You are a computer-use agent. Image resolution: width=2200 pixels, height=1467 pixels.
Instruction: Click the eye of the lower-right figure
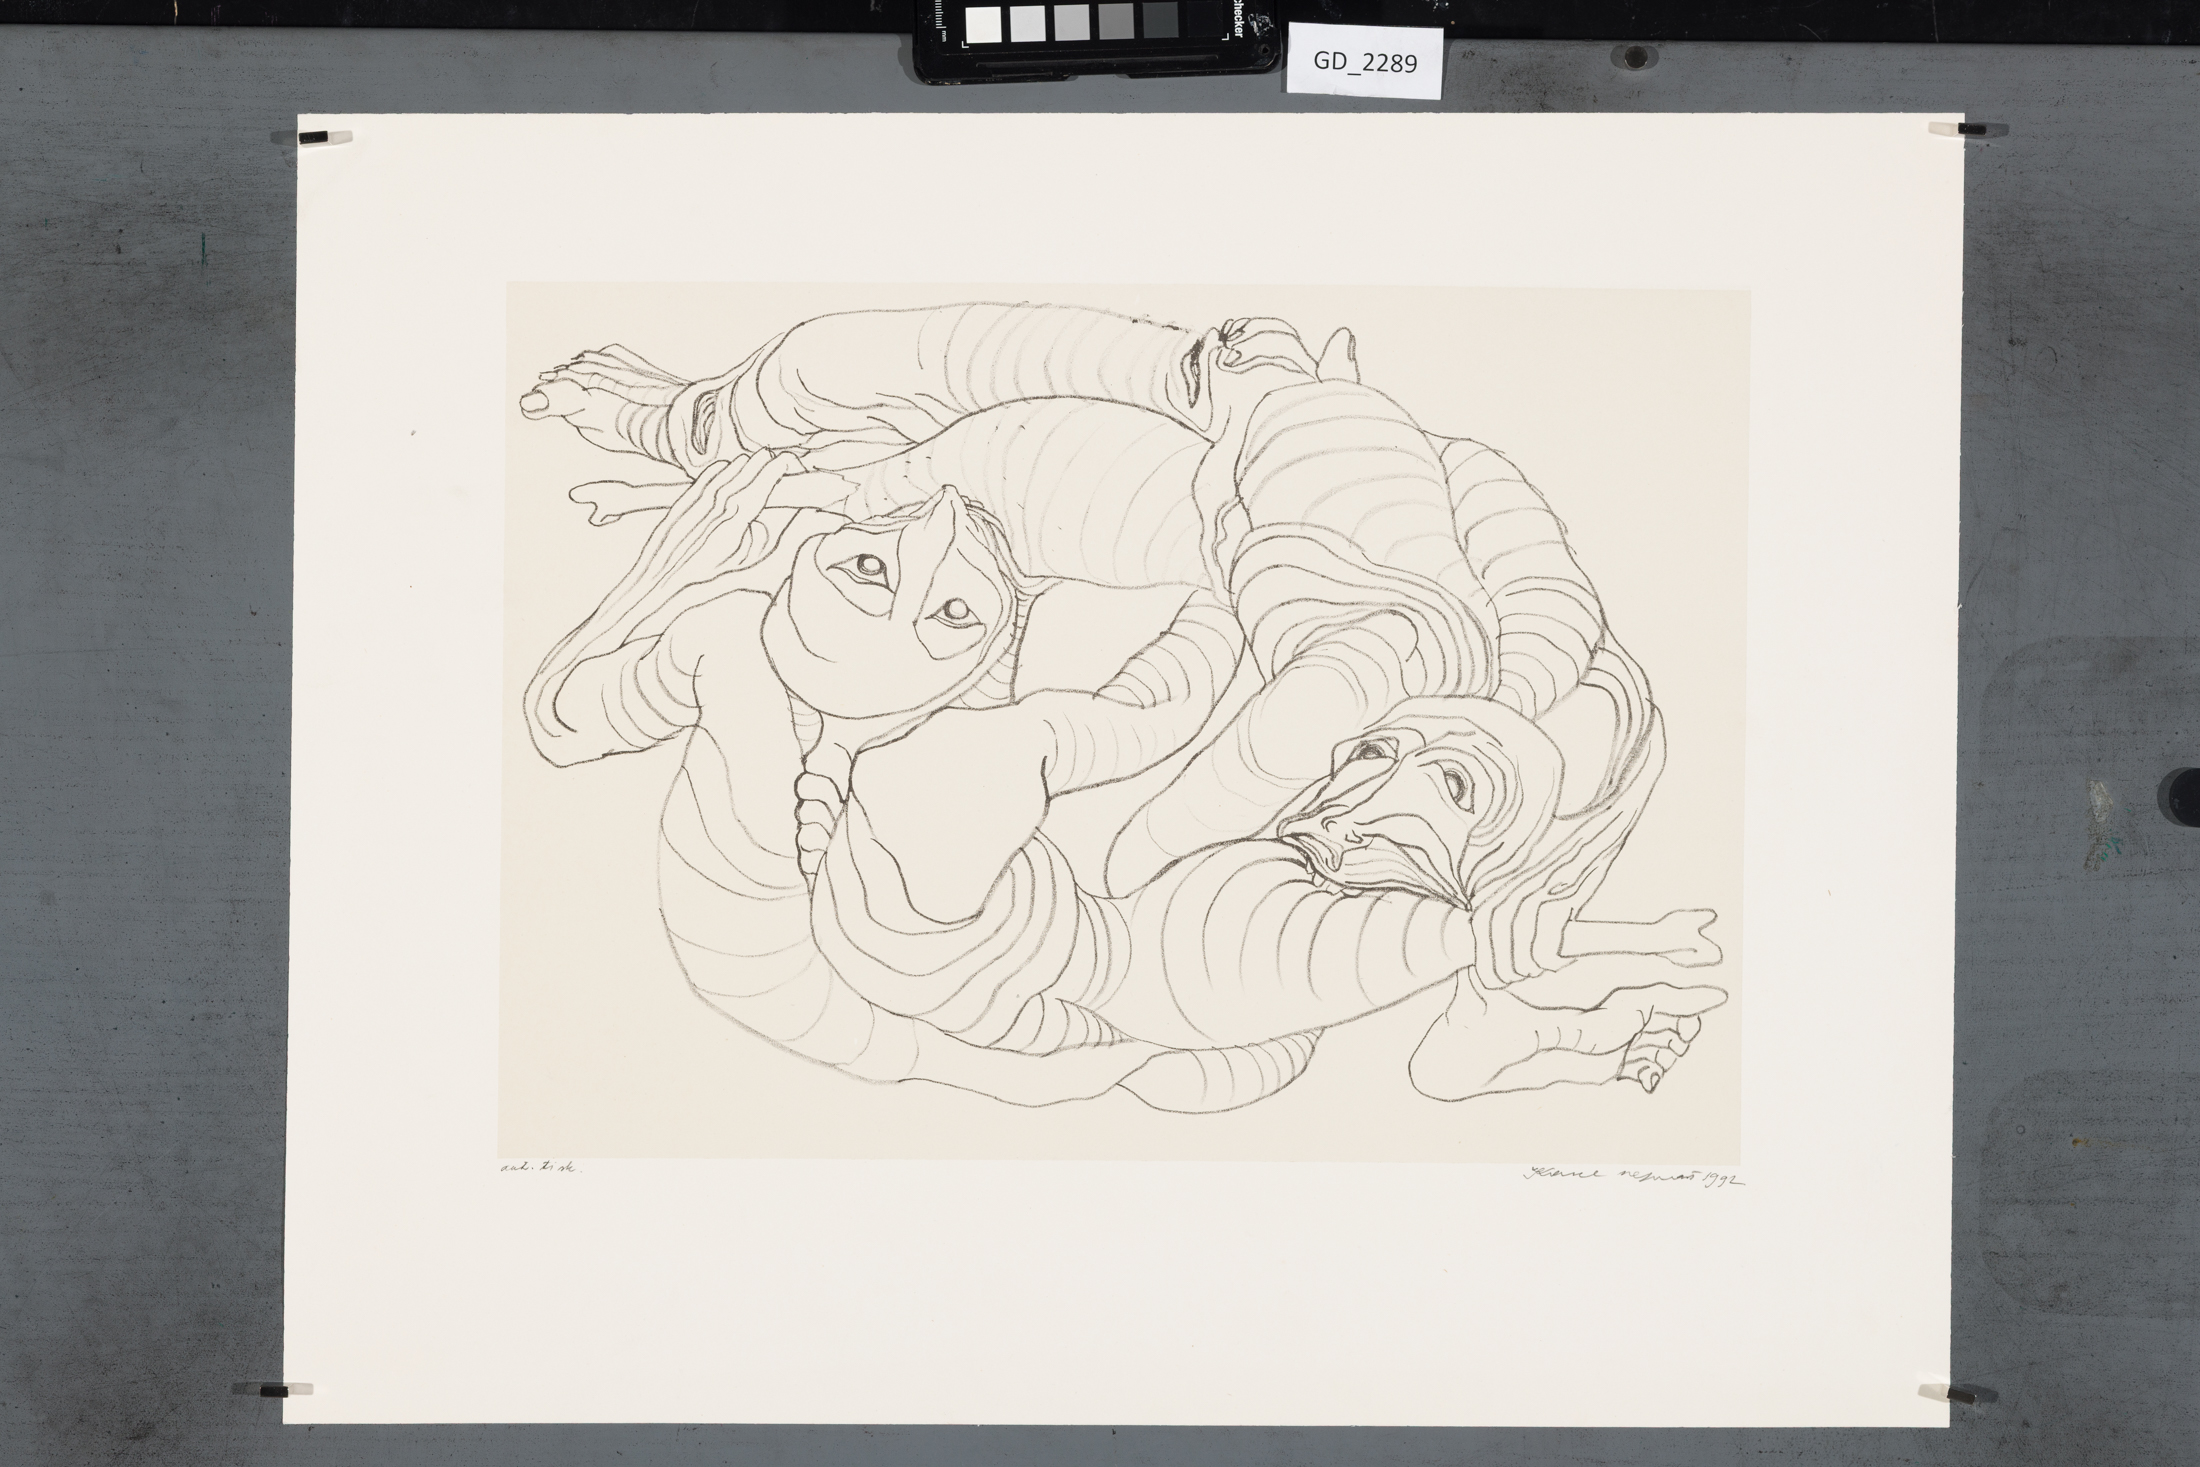(1455, 787)
